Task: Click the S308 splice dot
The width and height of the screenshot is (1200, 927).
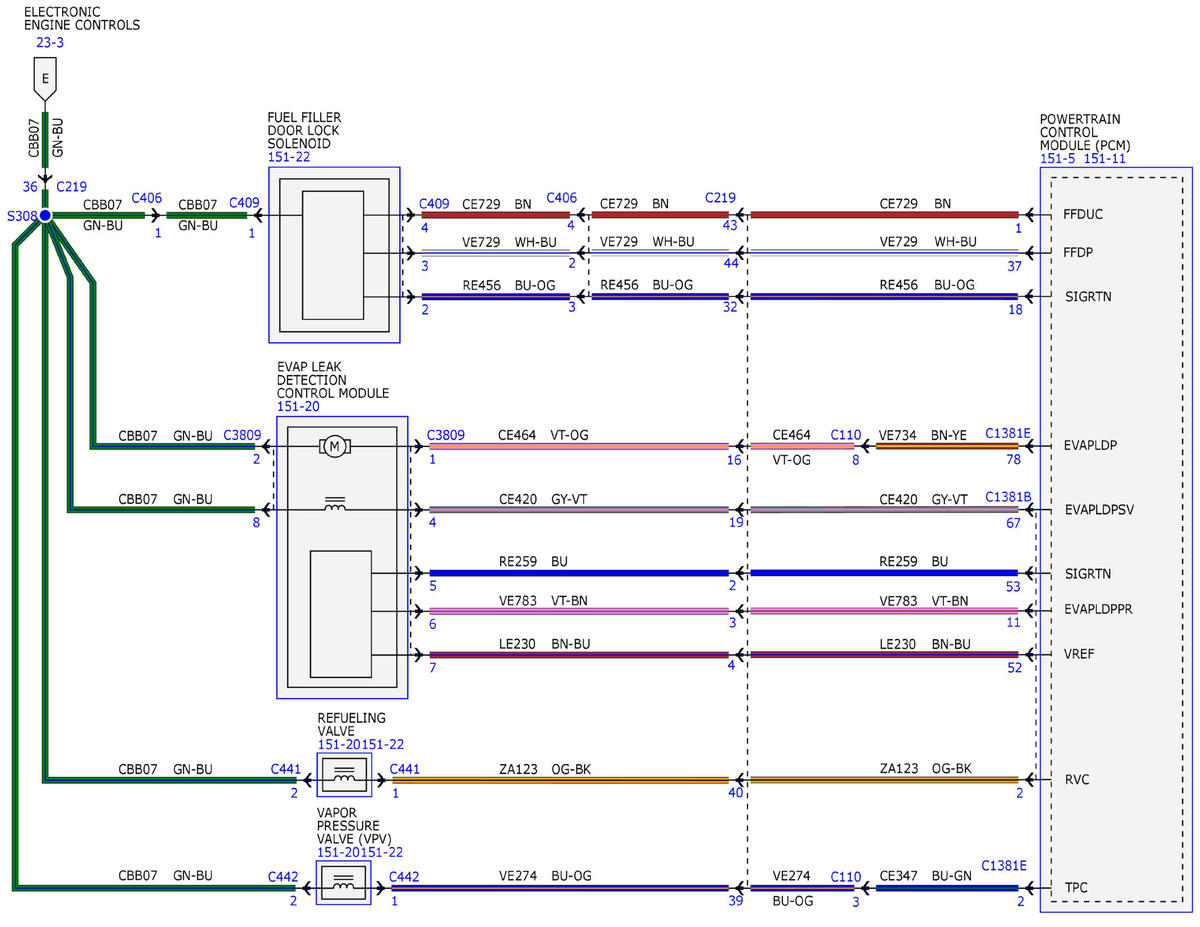Action: tap(45, 215)
